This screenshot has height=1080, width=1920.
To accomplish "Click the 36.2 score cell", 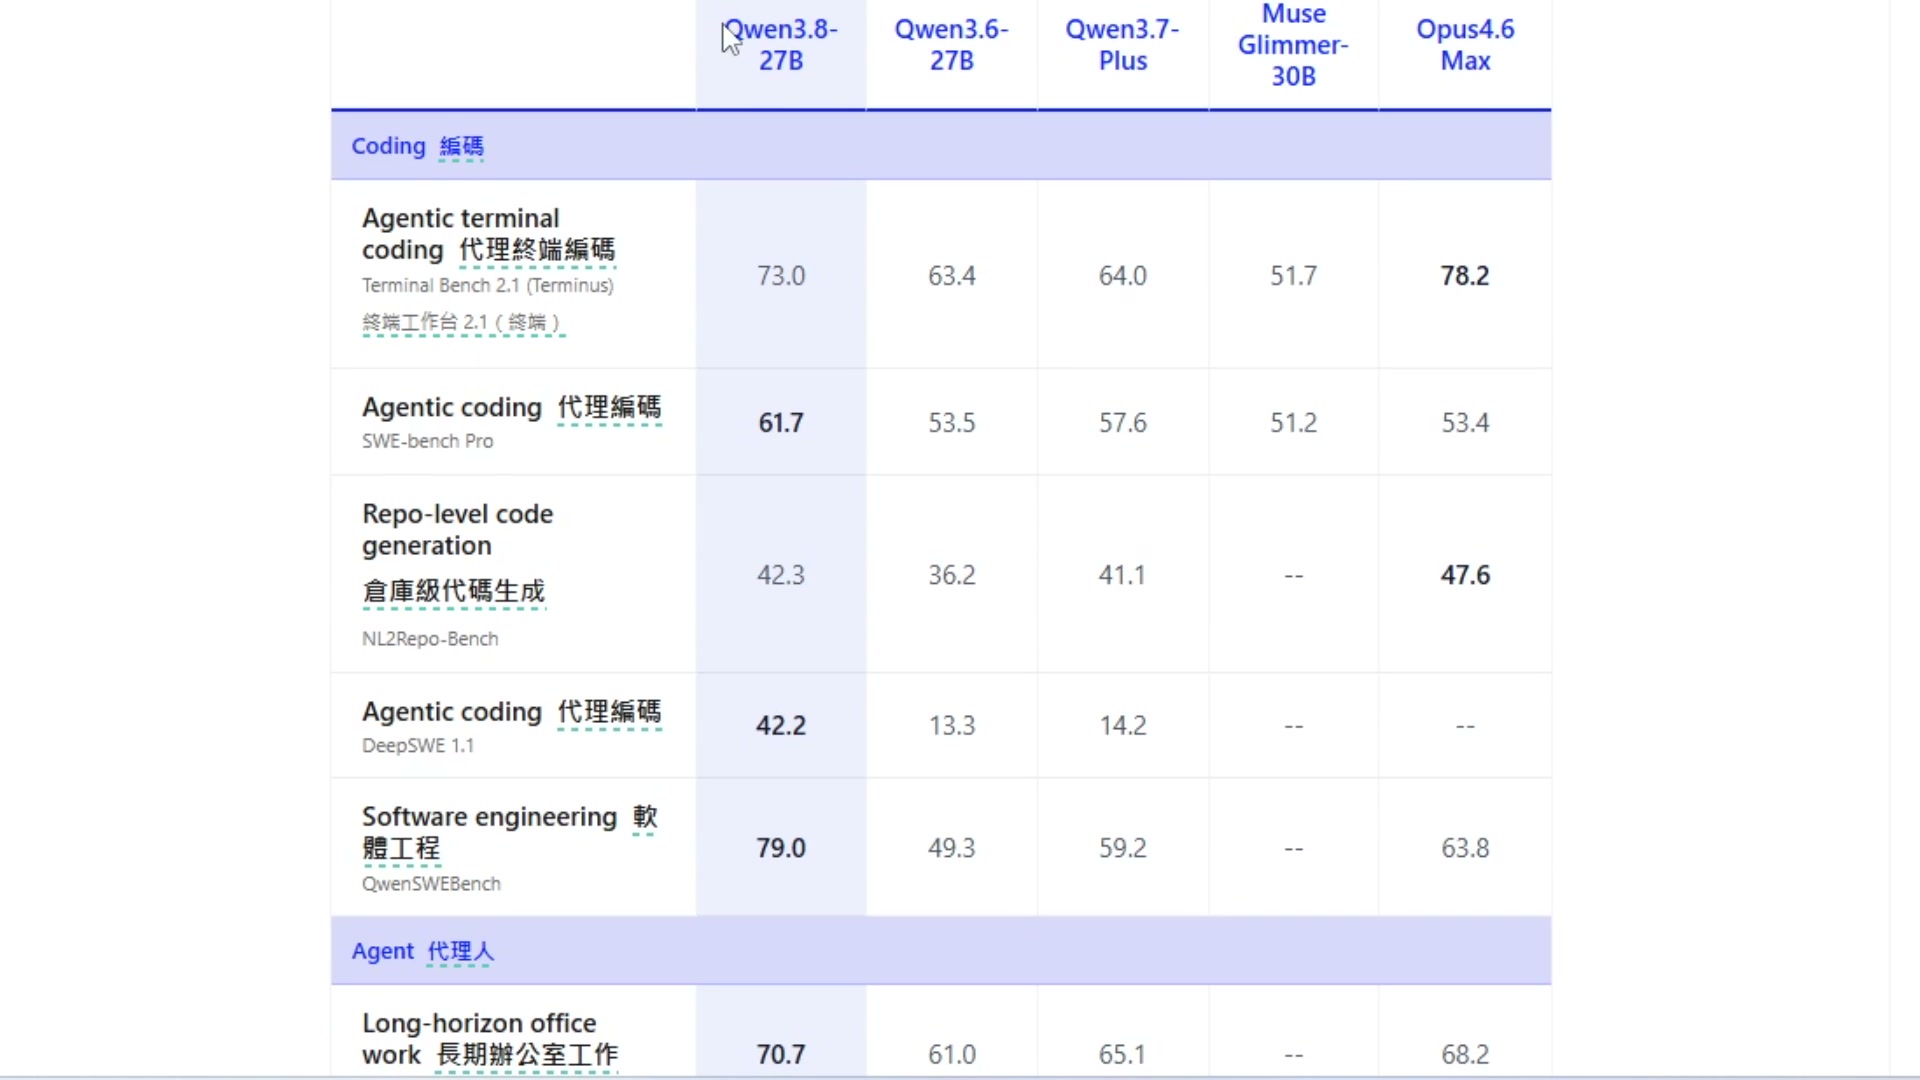I will pos(952,575).
